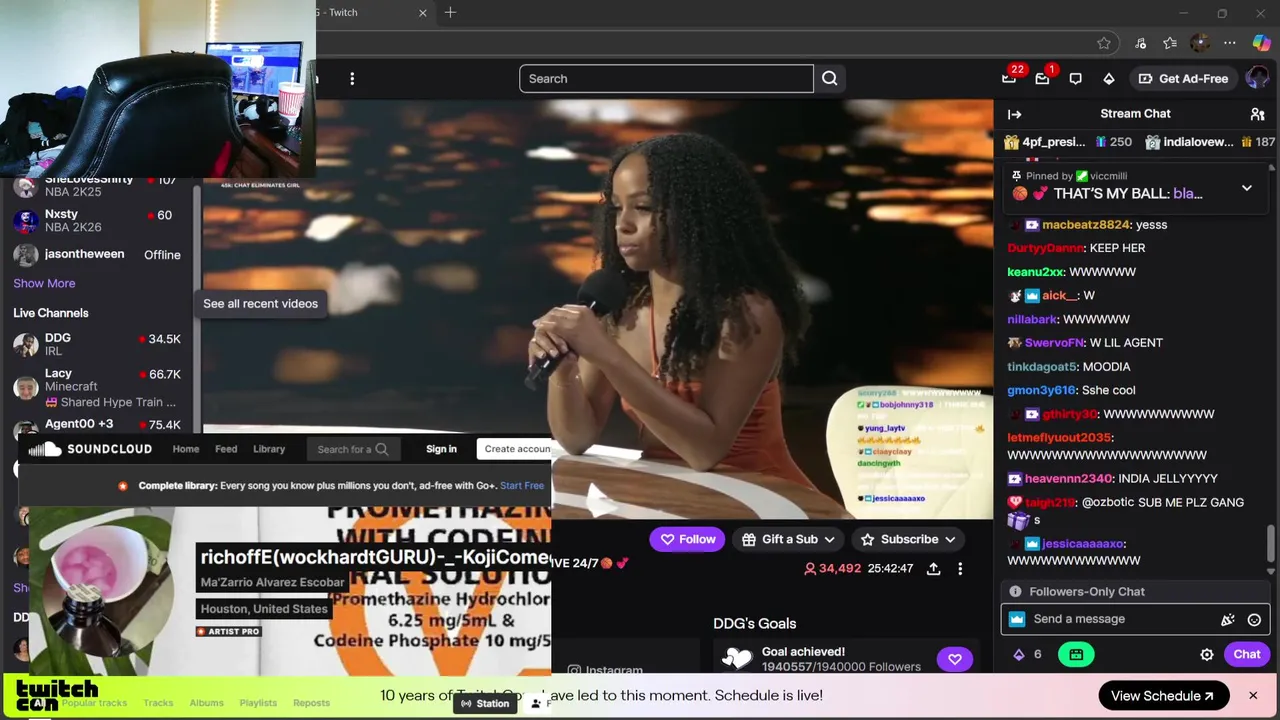Click the Copilot icon in browser toolbar

click(x=1261, y=43)
